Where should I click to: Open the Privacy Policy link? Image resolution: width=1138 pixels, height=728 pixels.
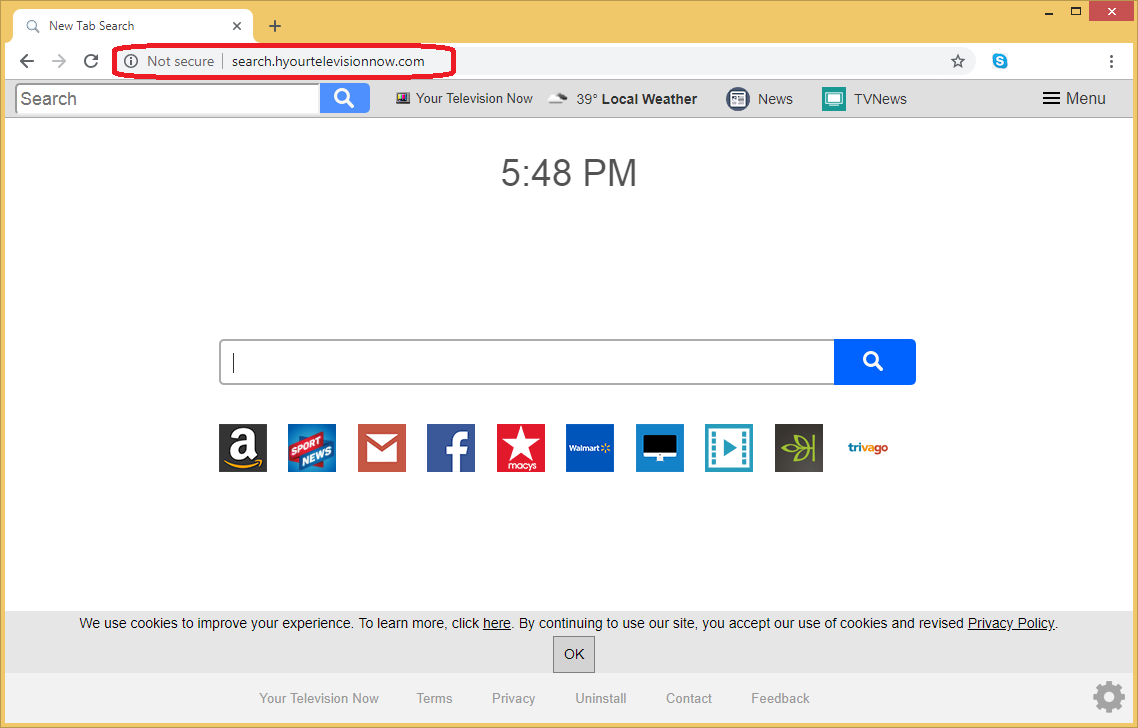click(x=1010, y=623)
